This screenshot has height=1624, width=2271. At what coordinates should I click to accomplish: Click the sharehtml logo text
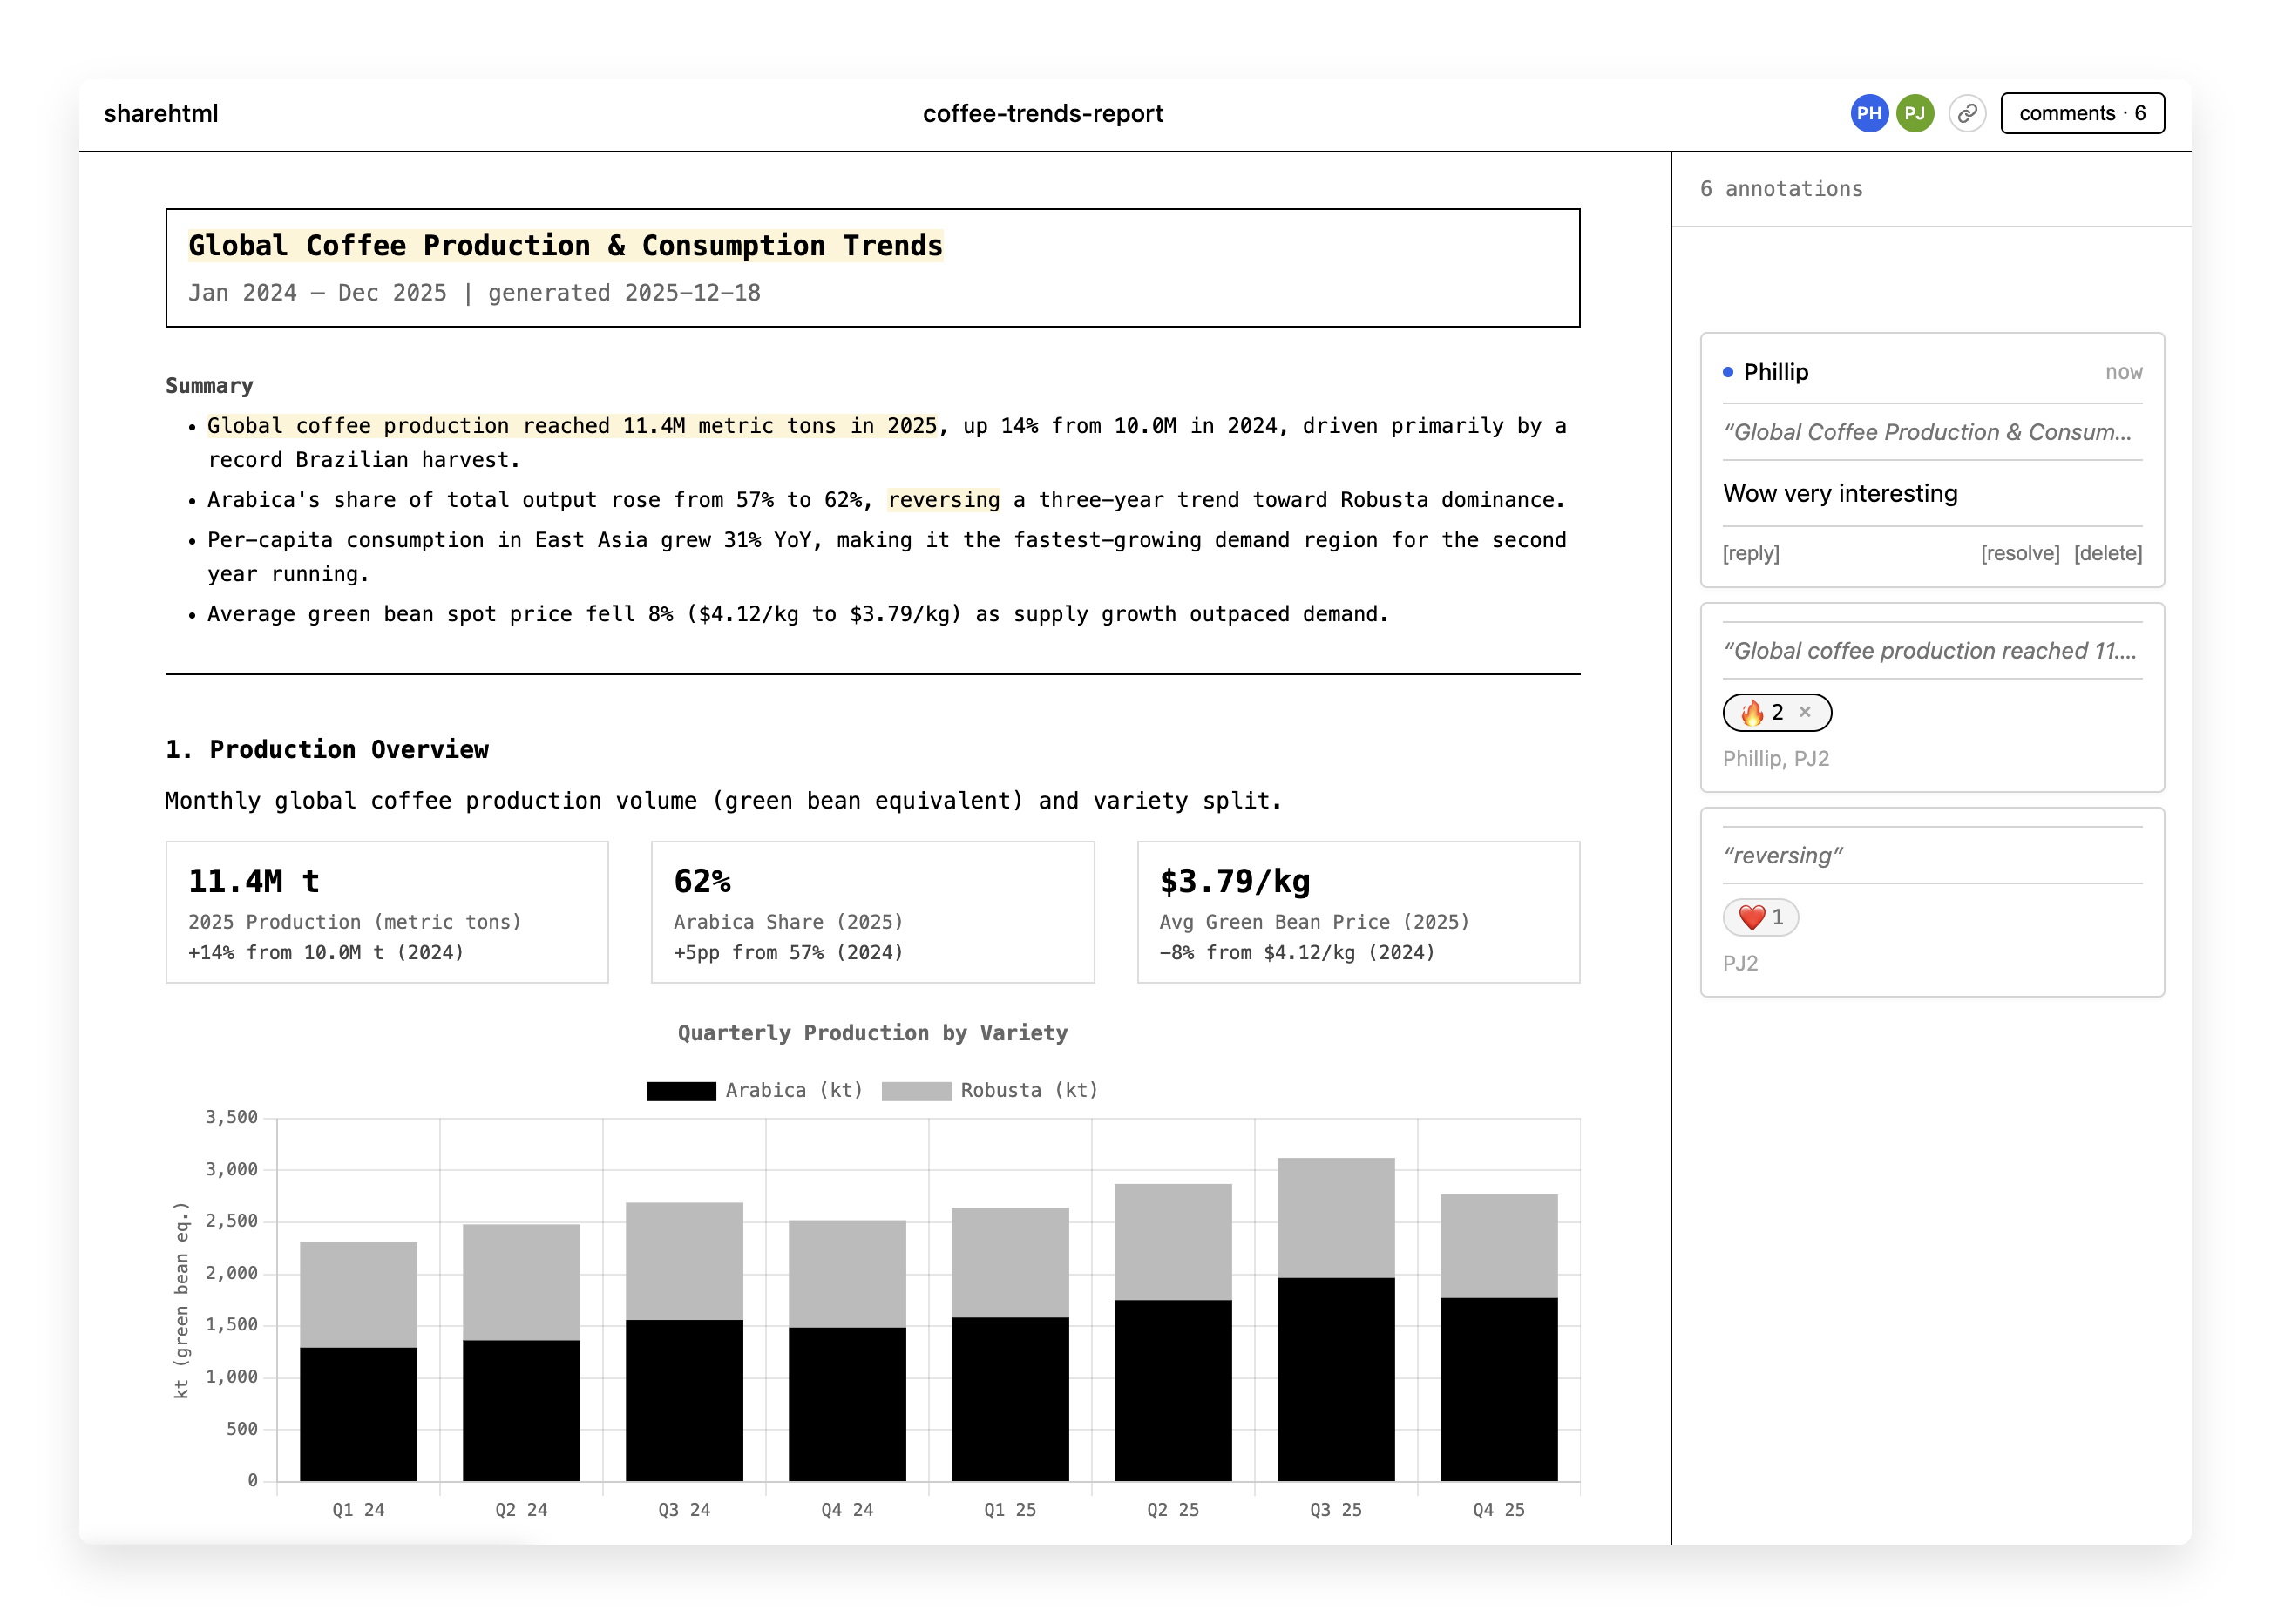161,113
